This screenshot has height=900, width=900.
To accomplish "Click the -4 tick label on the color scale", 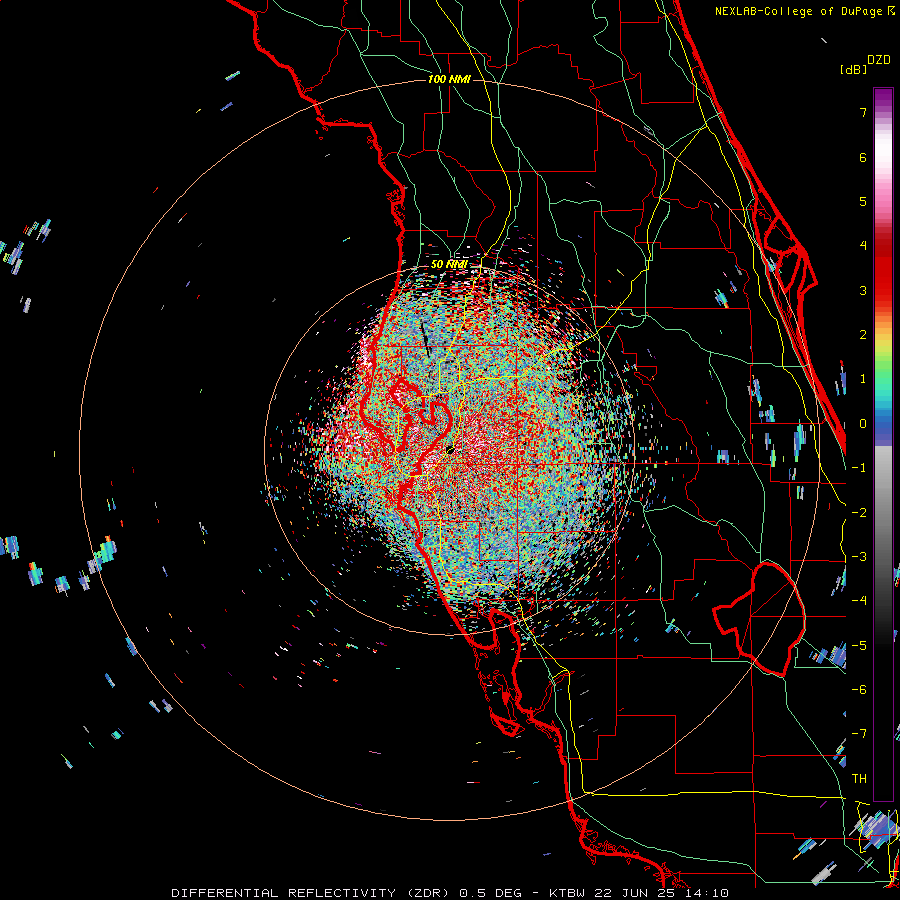I will pos(859,601).
